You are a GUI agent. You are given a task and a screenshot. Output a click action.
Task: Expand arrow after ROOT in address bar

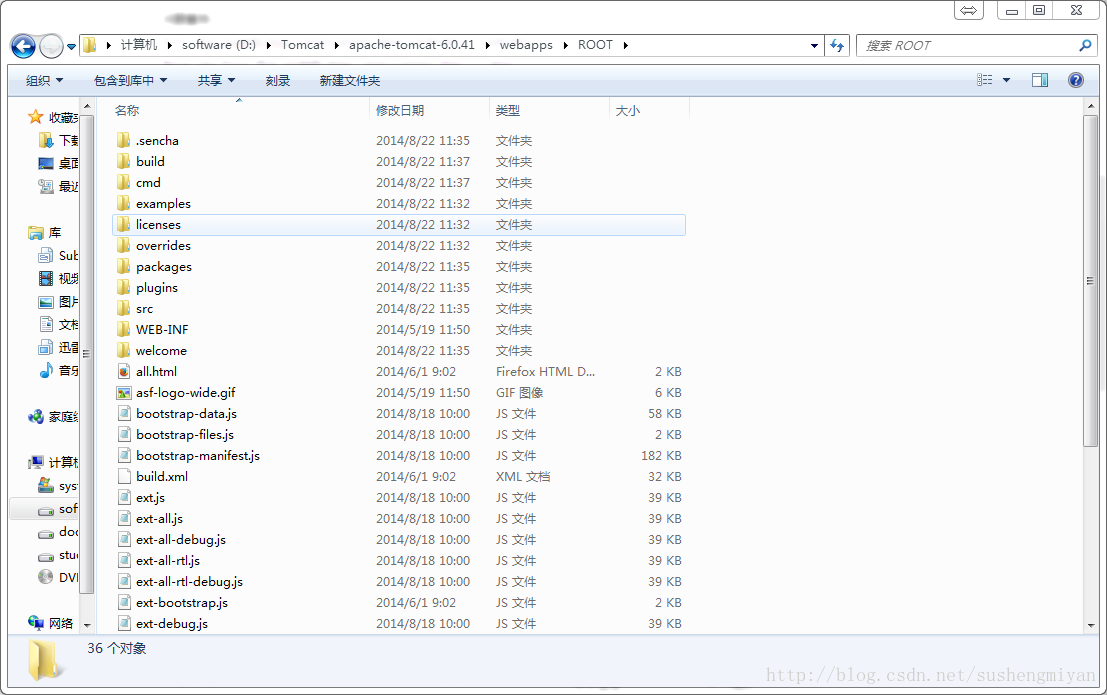tap(626, 45)
